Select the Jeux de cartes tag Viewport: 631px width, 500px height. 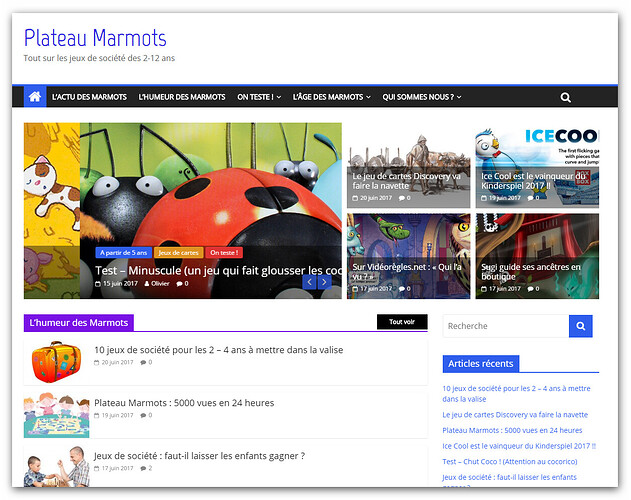[178, 253]
